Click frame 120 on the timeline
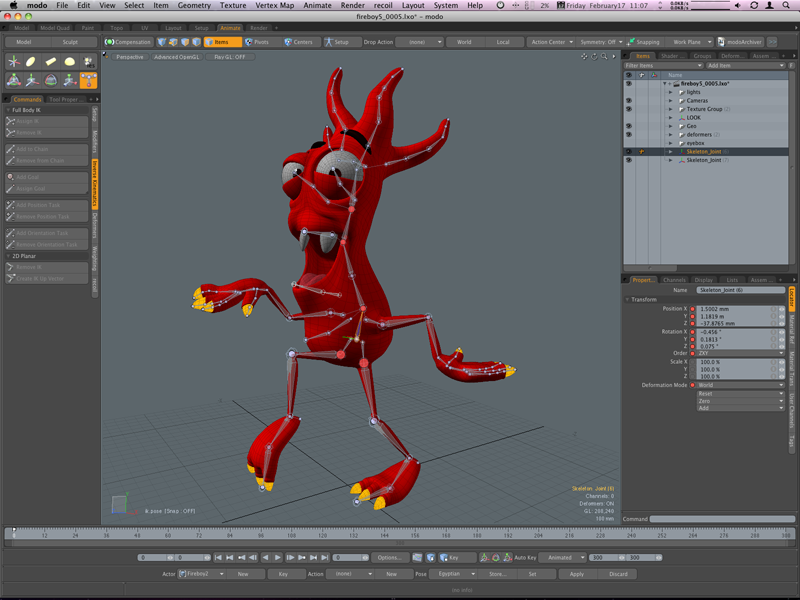The height and width of the screenshot is (600, 800). point(322,535)
